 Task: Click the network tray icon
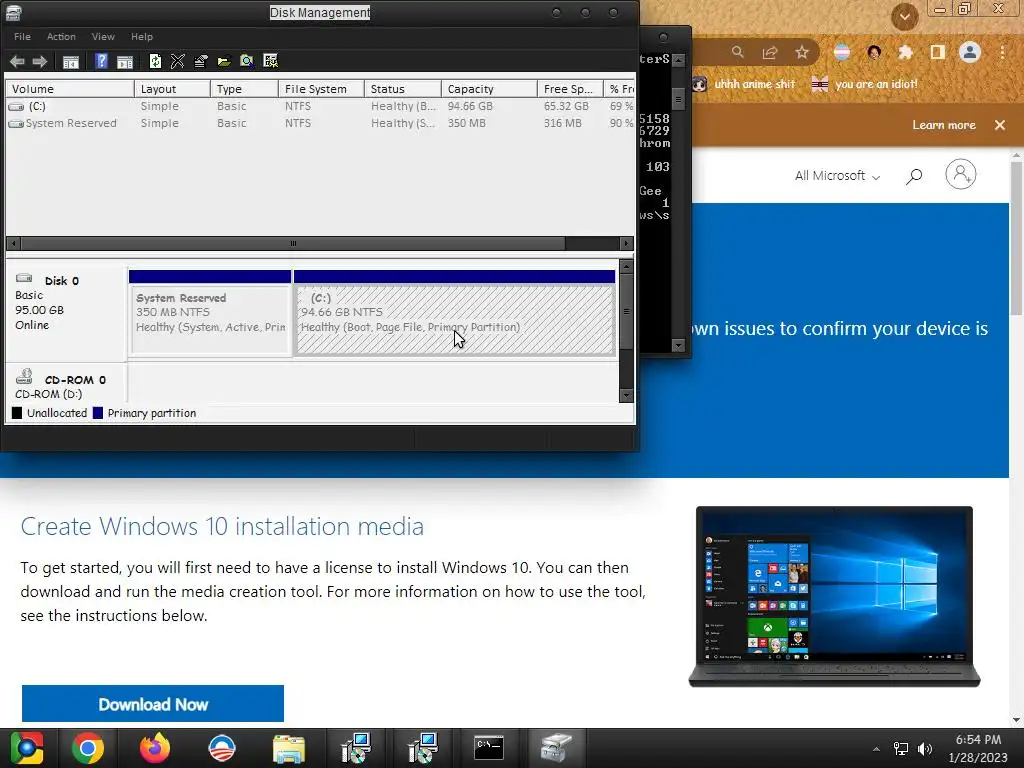pyautogui.click(x=901, y=748)
